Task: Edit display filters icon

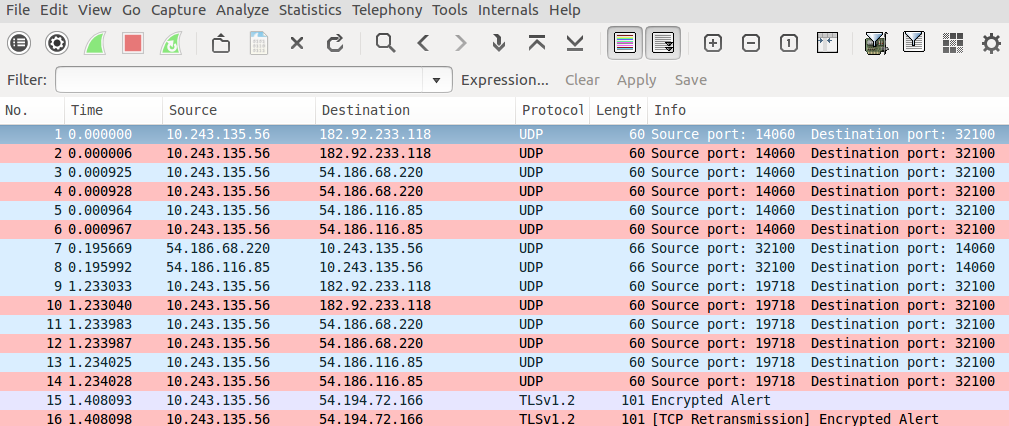Action: coord(914,43)
